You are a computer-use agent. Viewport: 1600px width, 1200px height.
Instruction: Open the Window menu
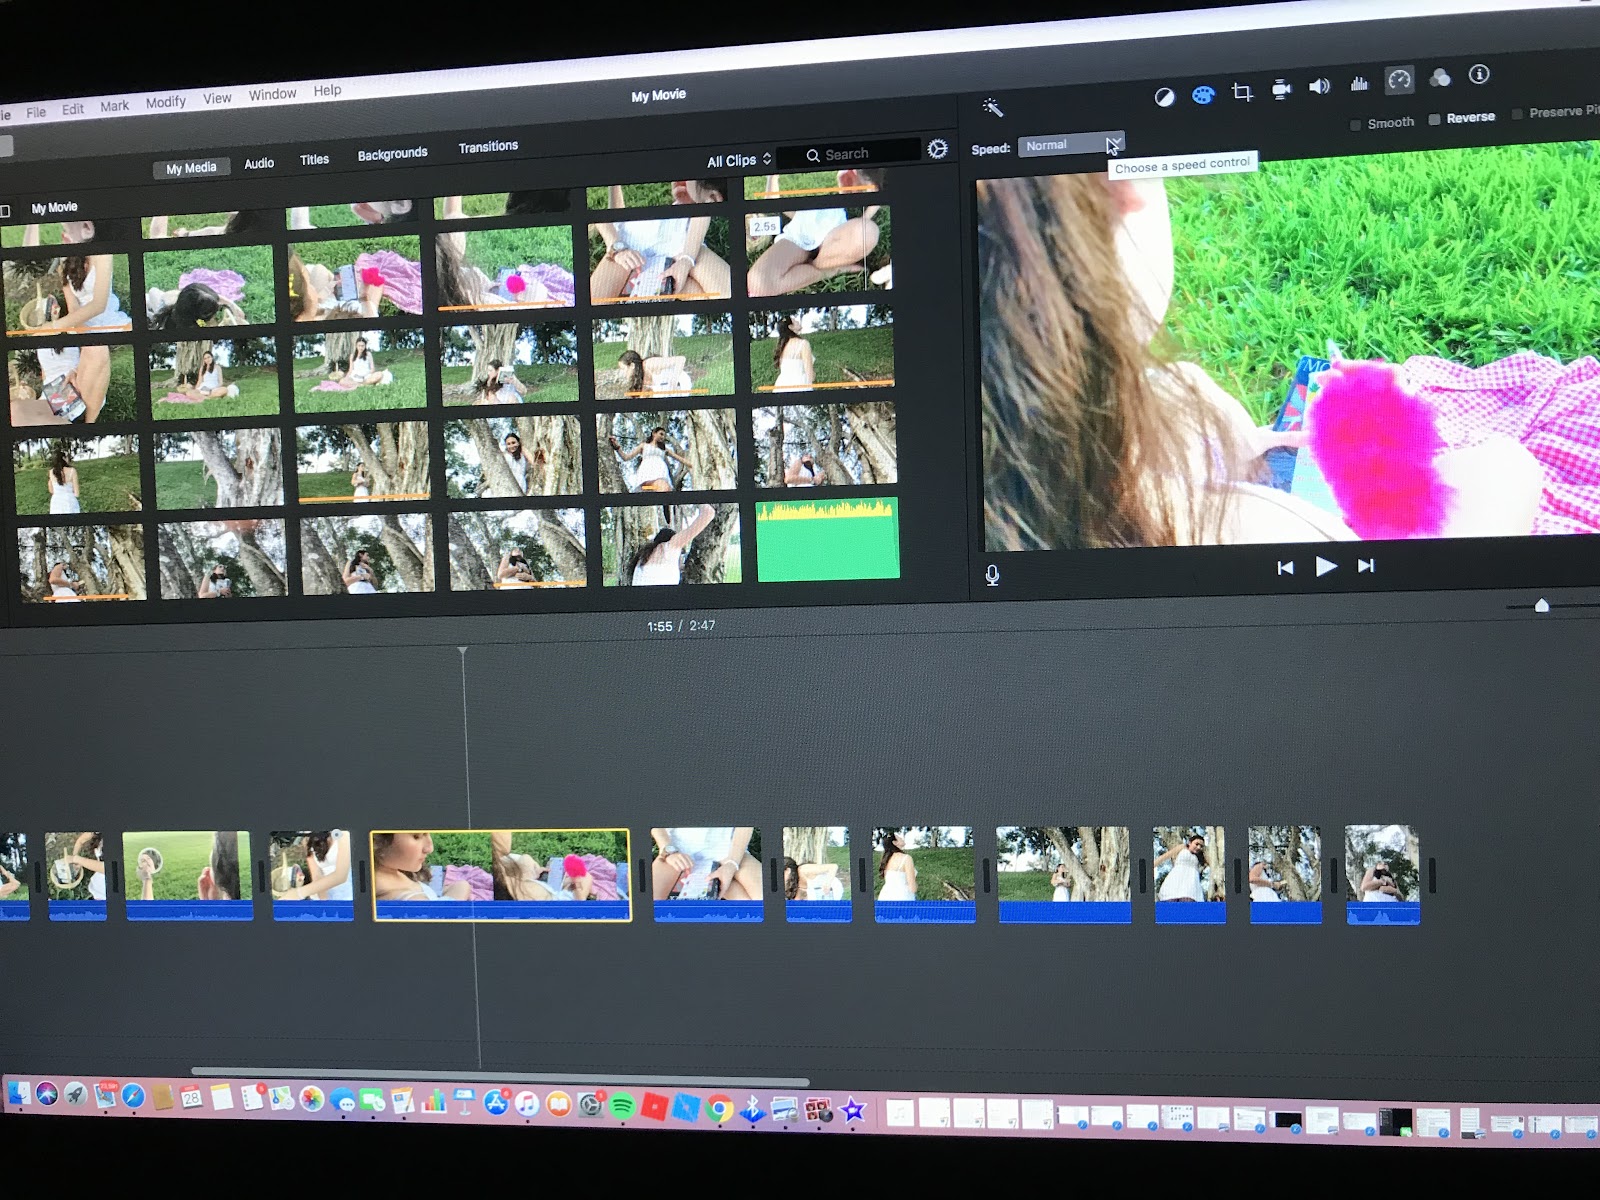click(x=273, y=94)
